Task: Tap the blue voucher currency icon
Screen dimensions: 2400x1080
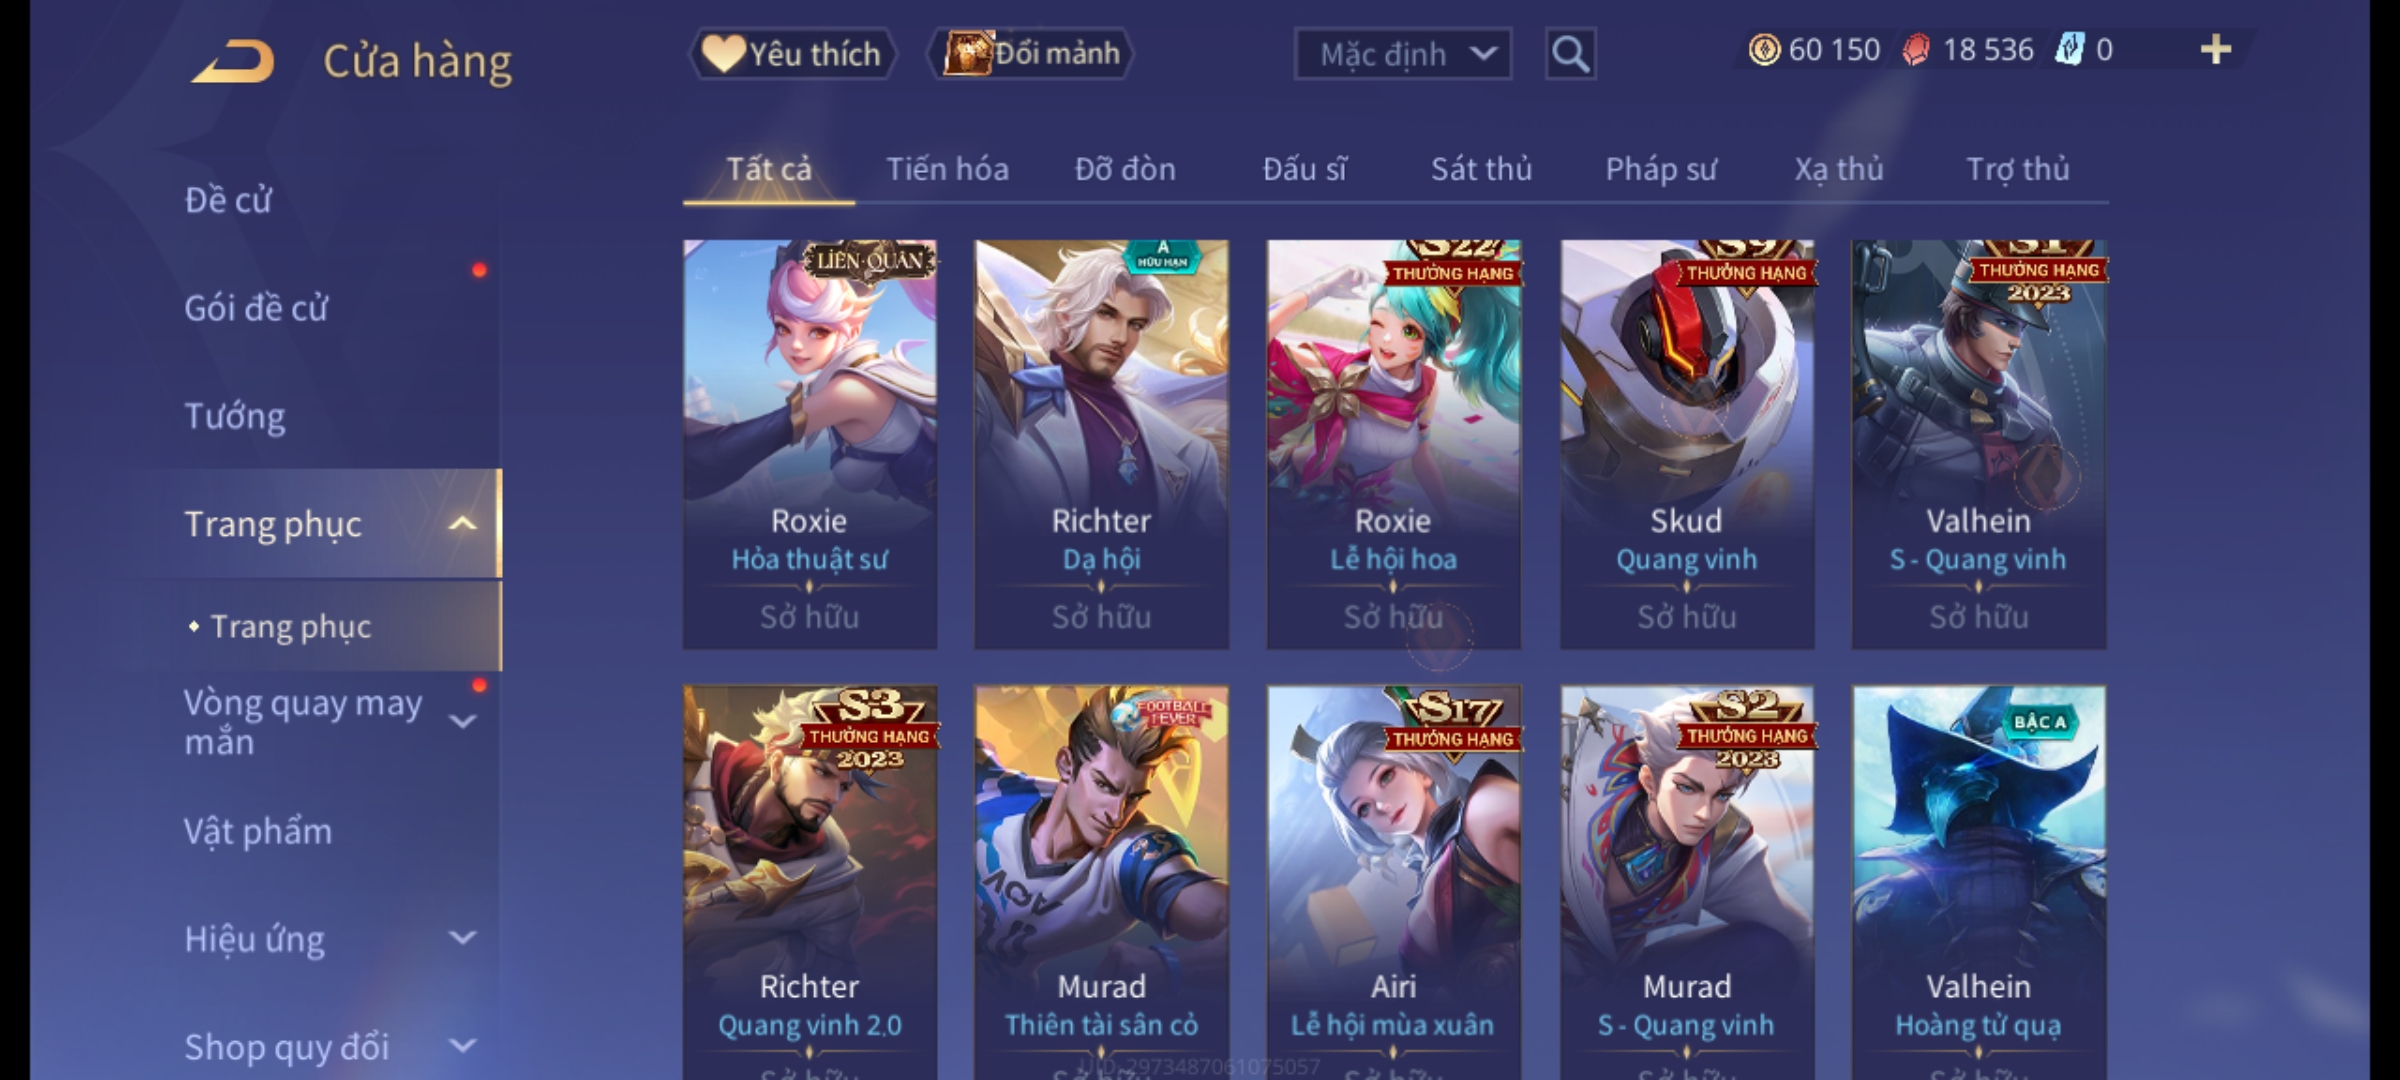Action: point(2069,50)
